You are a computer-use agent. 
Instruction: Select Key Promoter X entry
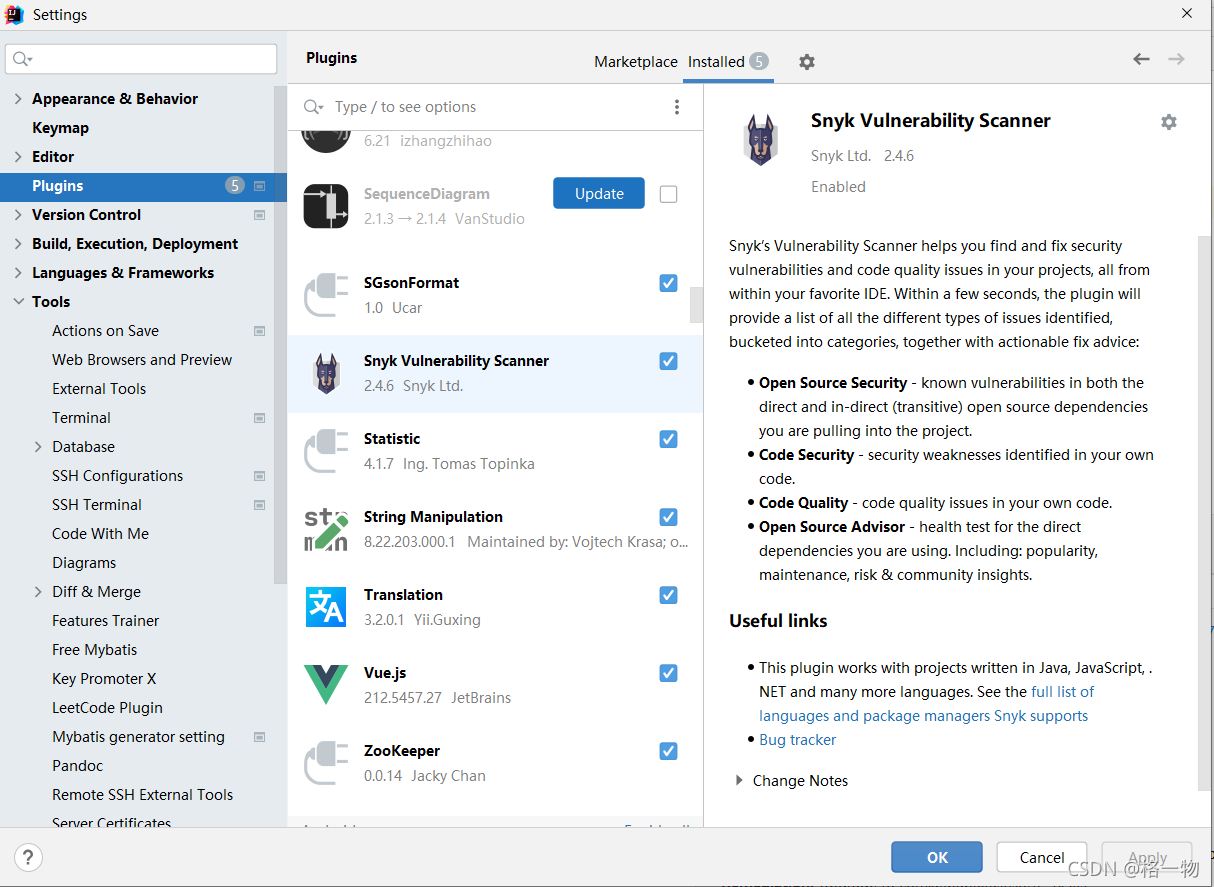104,679
